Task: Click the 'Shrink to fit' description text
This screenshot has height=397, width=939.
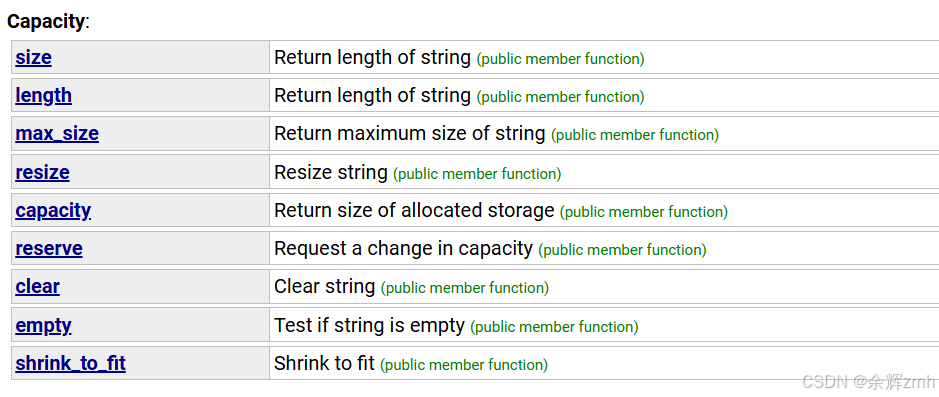Action: (x=325, y=363)
